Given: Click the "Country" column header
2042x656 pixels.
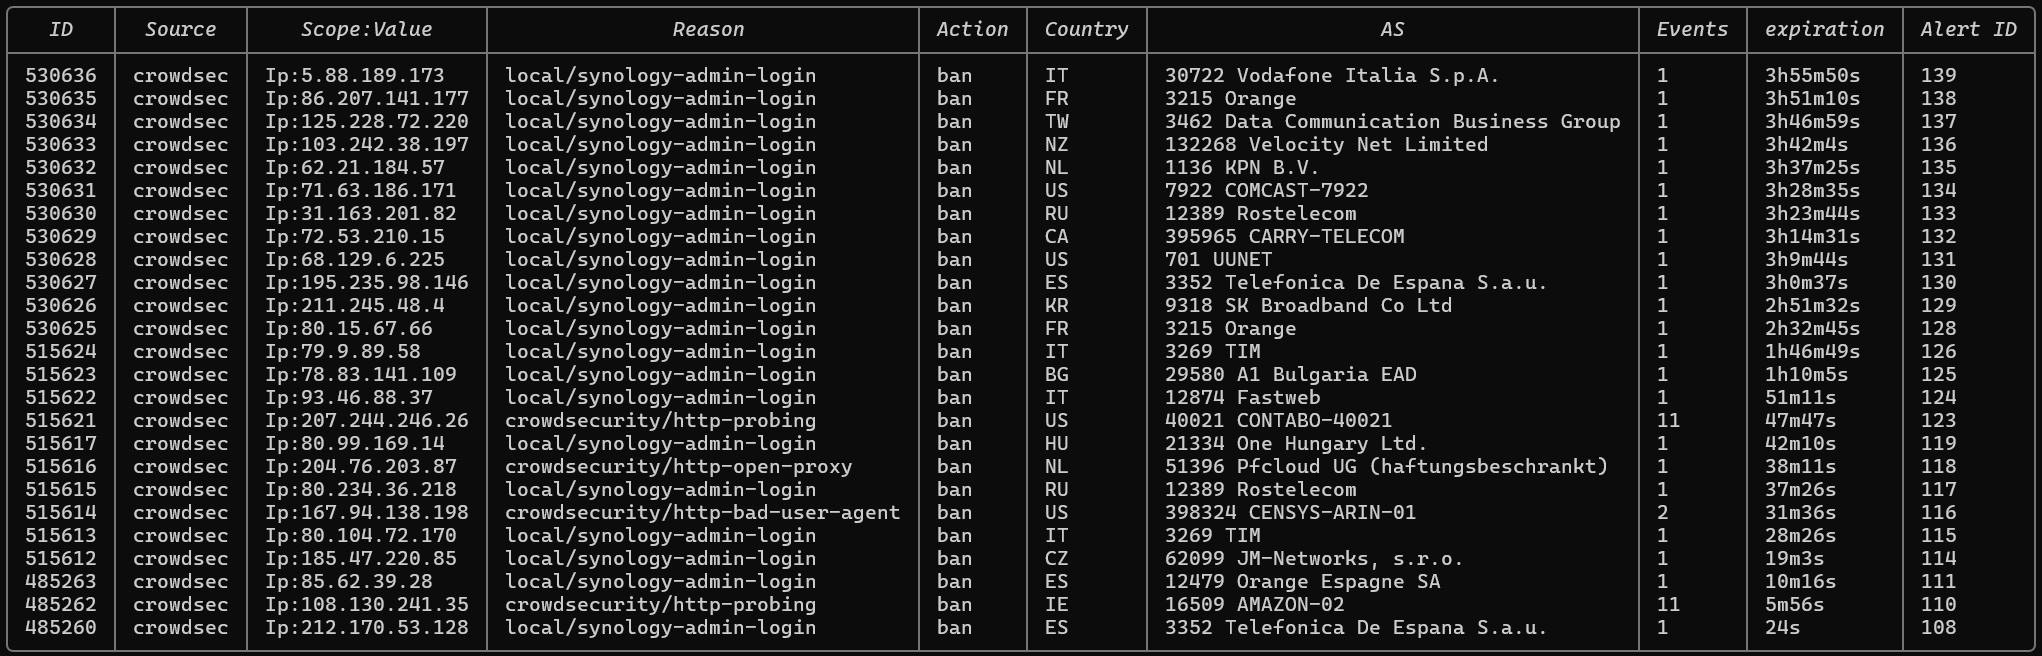Looking at the screenshot, I should click(x=1086, y=30).
